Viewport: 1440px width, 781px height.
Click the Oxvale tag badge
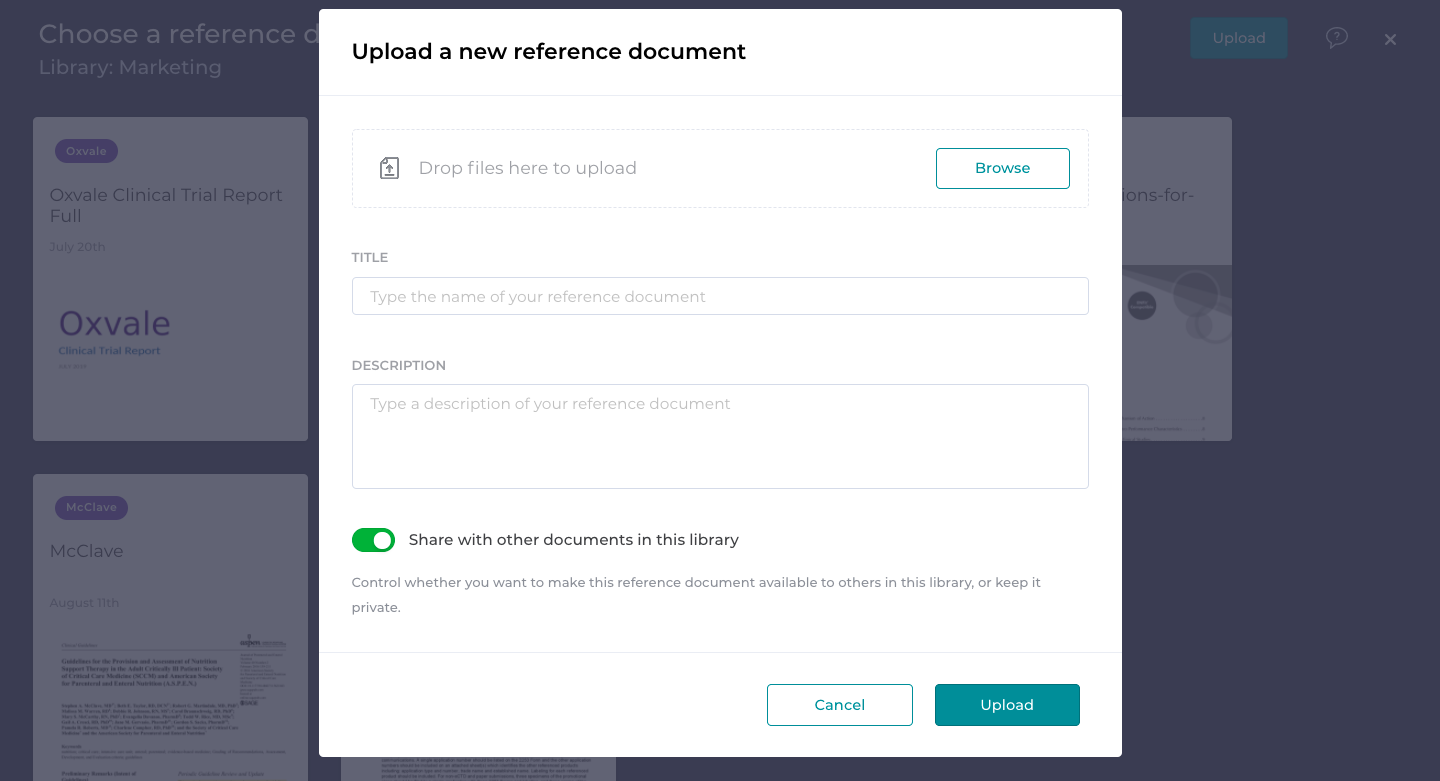(86, 151)
